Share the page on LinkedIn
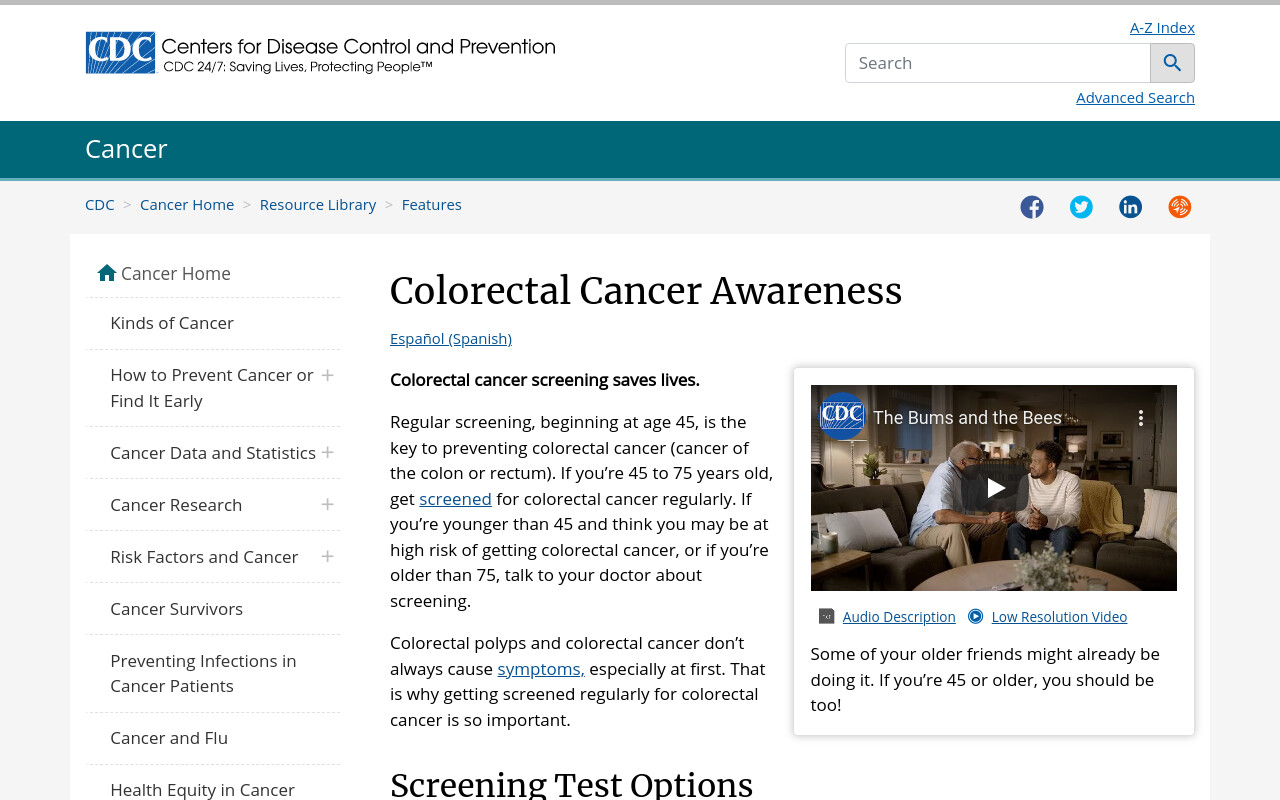 1130,207
